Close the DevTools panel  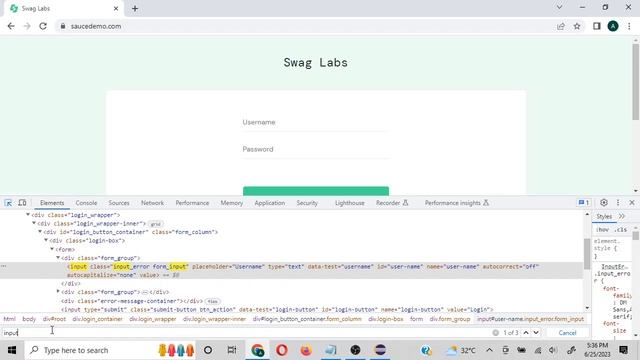[632, 203]
